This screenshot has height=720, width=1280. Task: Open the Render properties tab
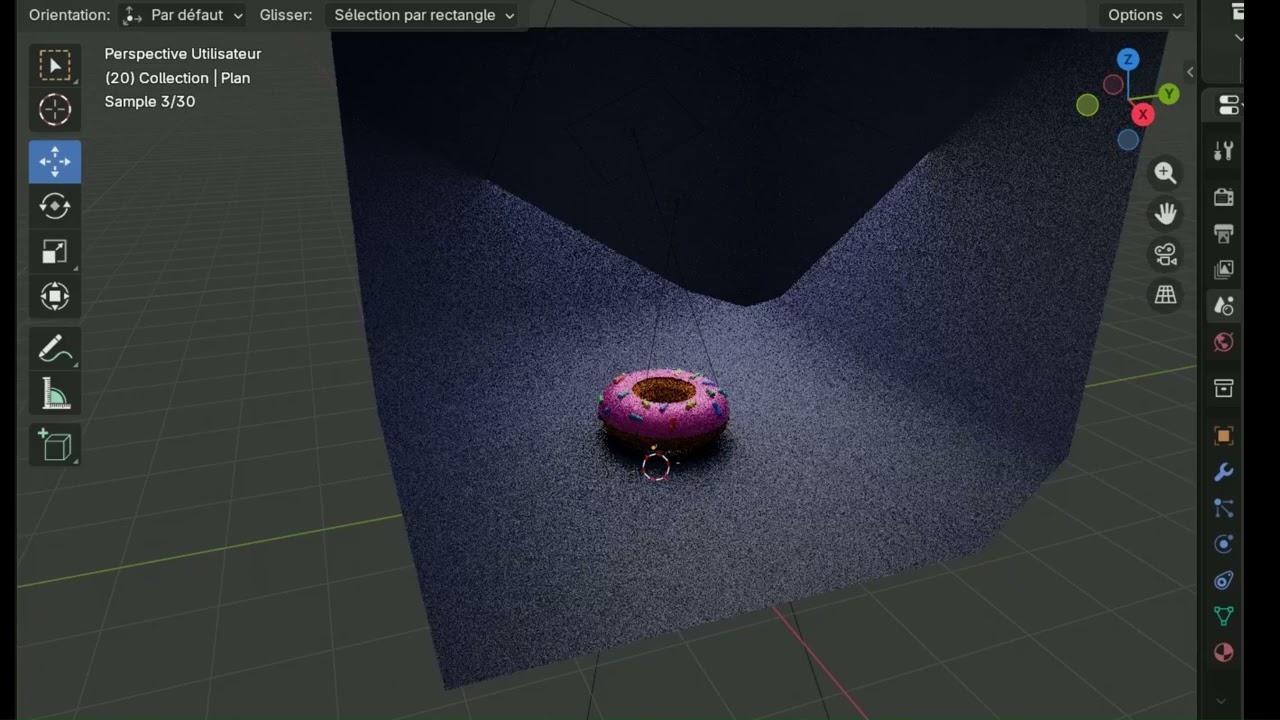tap(1224, 197)
